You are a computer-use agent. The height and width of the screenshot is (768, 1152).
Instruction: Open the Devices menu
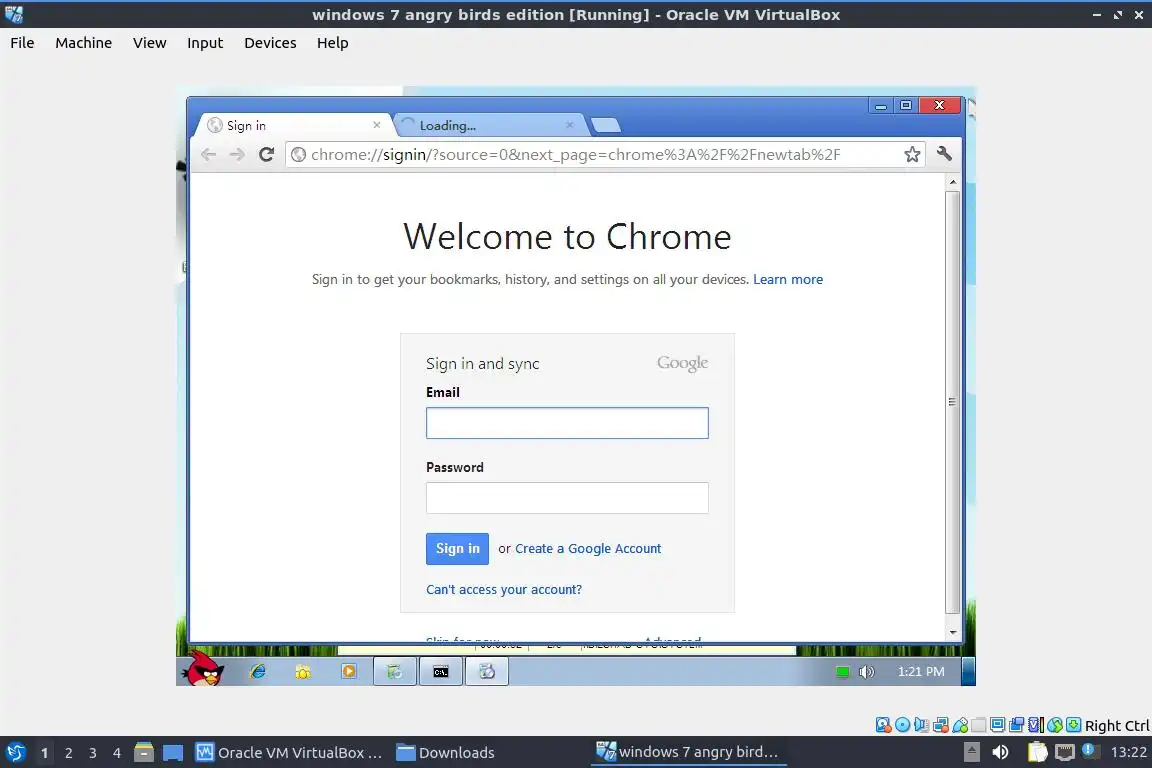[x=270, y=43]
